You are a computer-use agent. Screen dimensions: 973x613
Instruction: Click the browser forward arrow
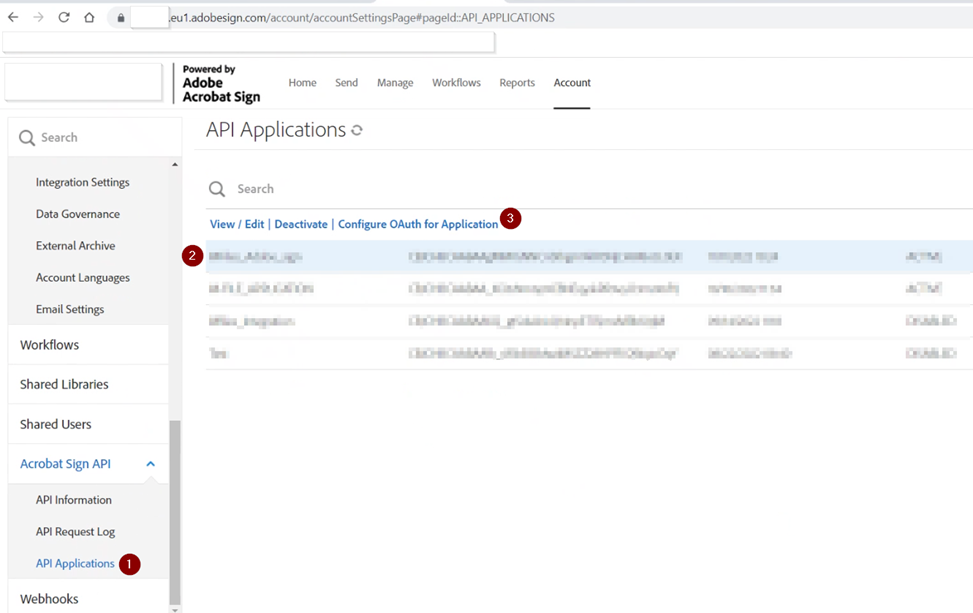click(x=38, y=17)
